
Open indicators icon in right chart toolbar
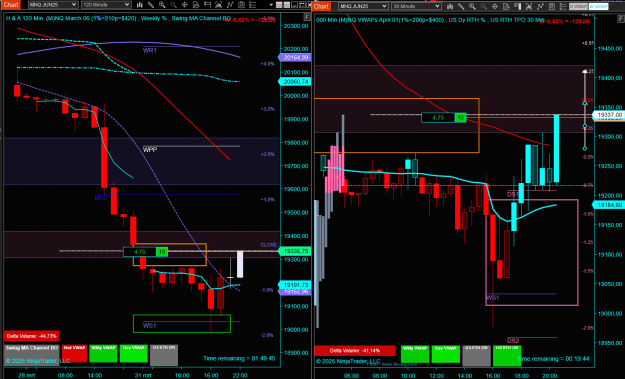point(529,6)
